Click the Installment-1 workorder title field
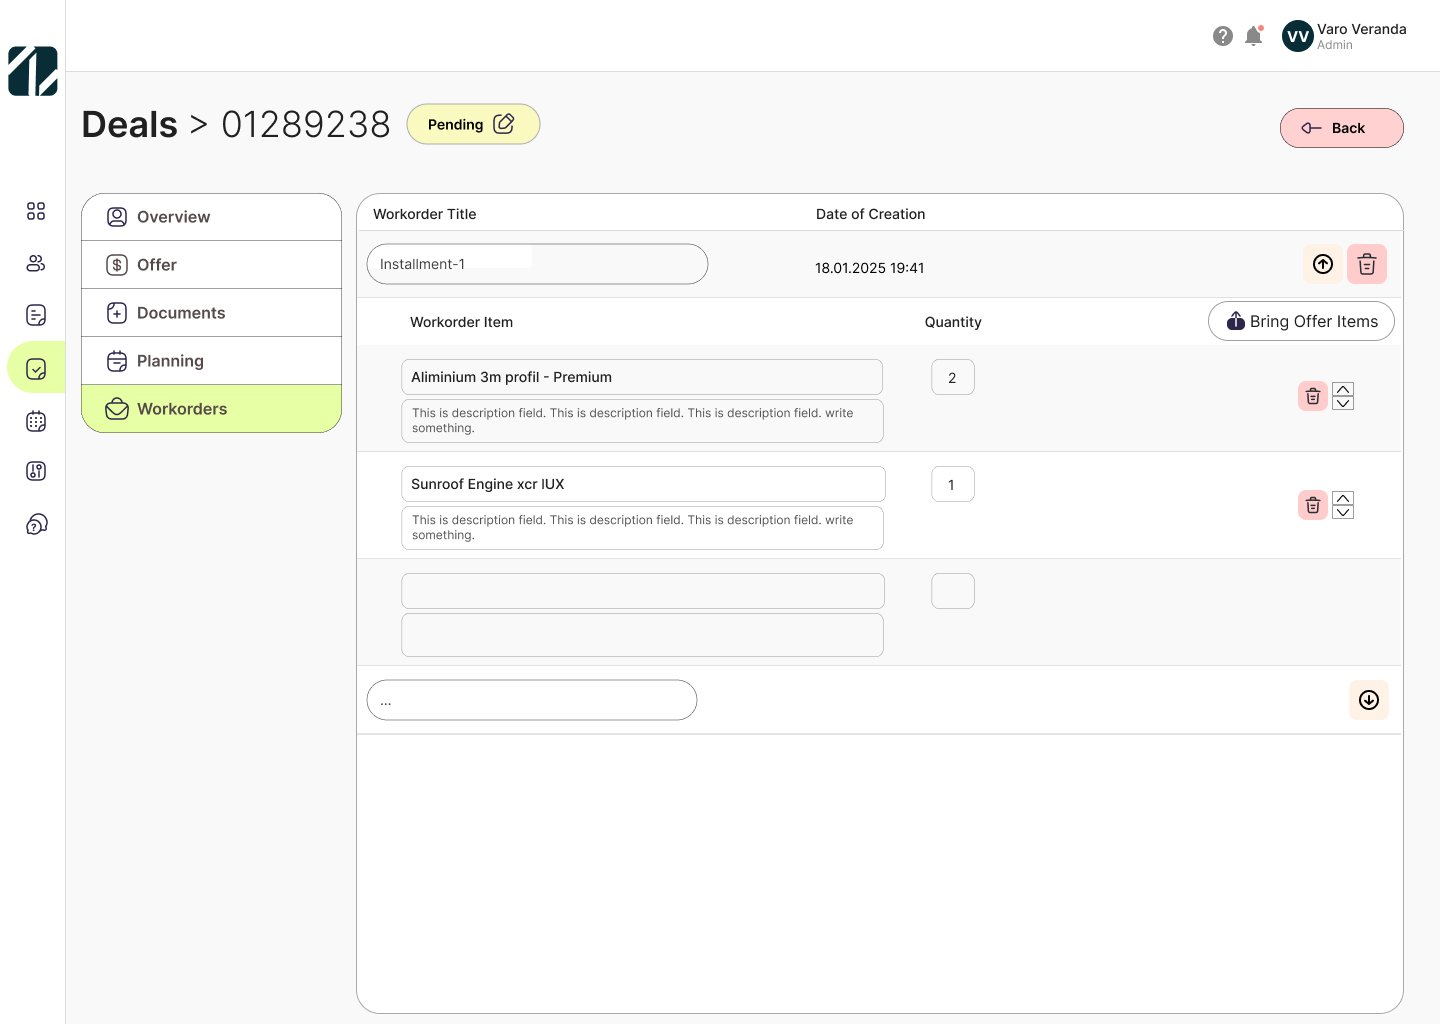 (x=537, y=264)
